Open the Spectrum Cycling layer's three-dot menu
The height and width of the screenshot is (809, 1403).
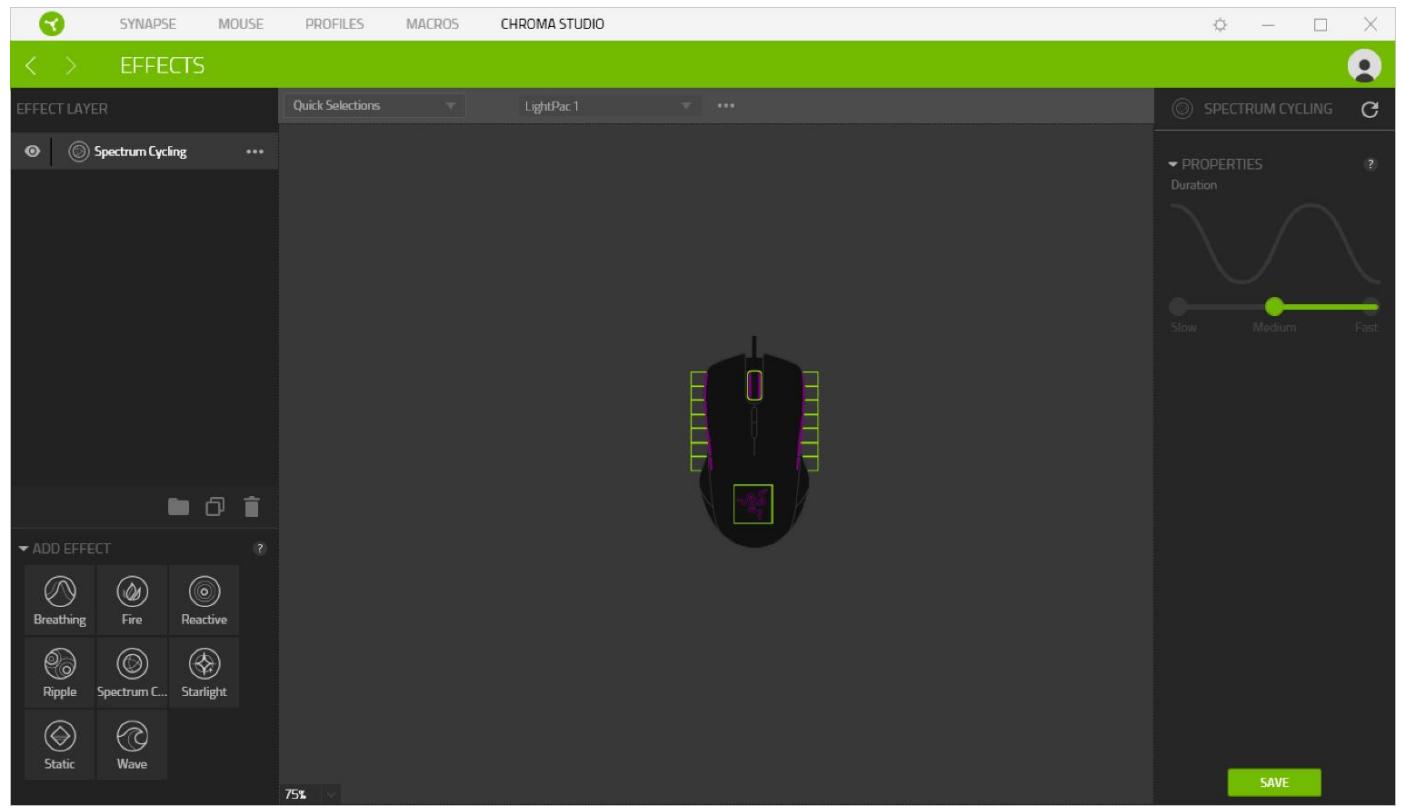click(255, 152)
